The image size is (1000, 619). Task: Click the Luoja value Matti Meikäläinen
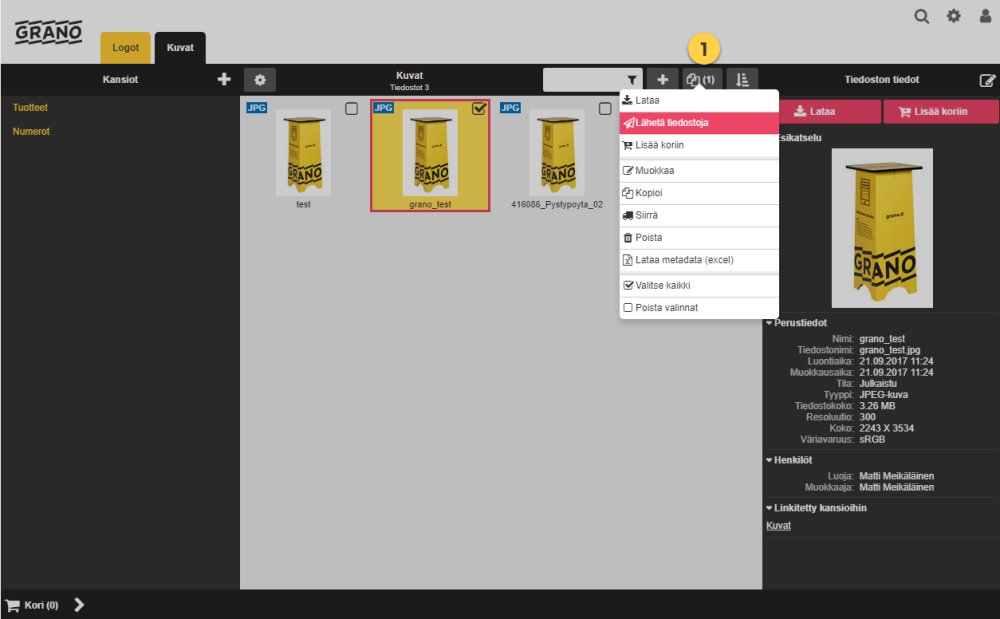click(896, 476)
